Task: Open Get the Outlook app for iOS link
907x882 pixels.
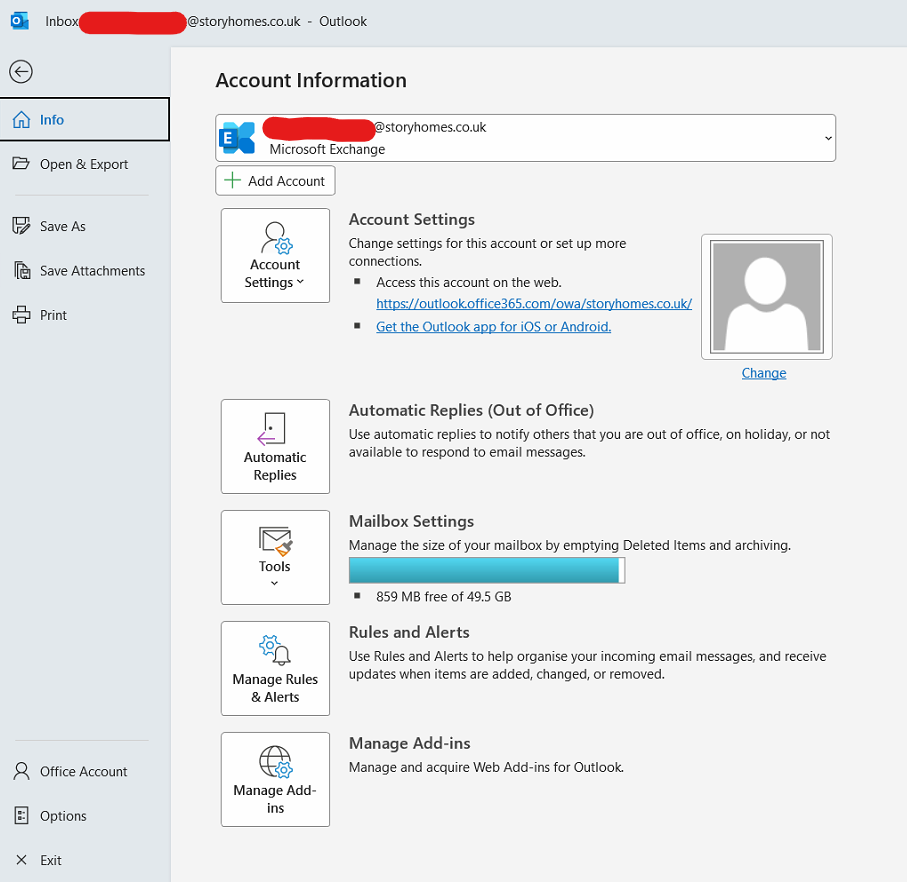Action: (x=493, y=327)
